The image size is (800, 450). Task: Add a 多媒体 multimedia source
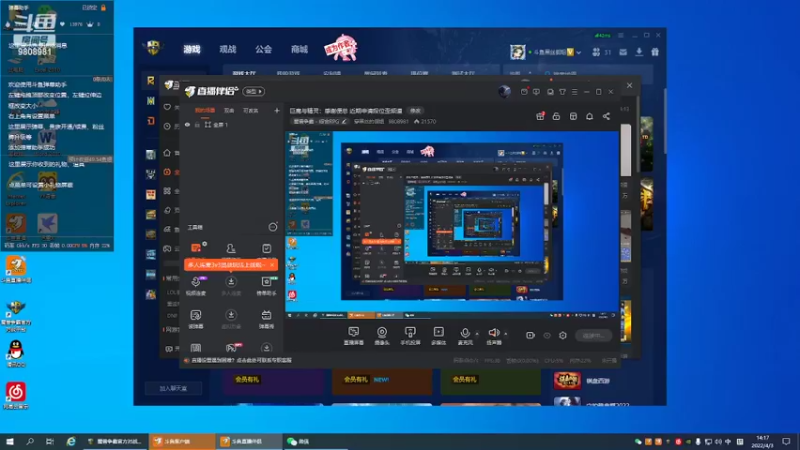(439, 336)
